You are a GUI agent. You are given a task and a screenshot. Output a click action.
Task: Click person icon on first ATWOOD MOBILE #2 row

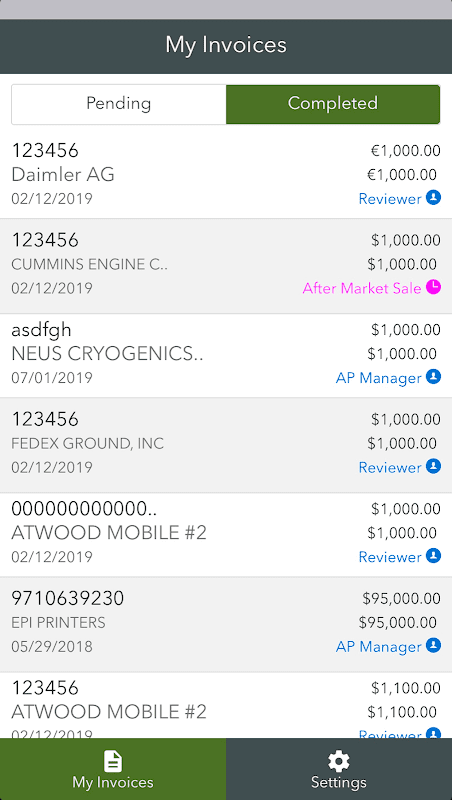tap(433, 556)
